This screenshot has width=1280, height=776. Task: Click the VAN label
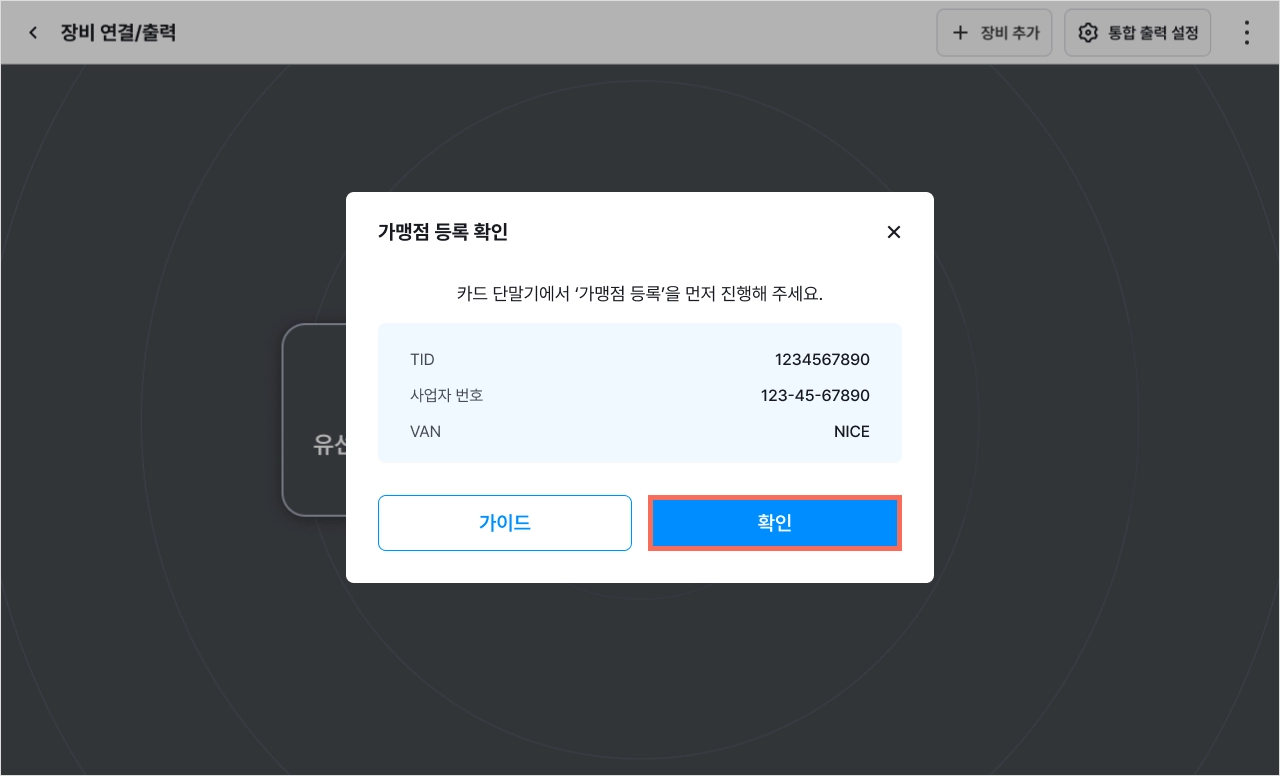425,432
